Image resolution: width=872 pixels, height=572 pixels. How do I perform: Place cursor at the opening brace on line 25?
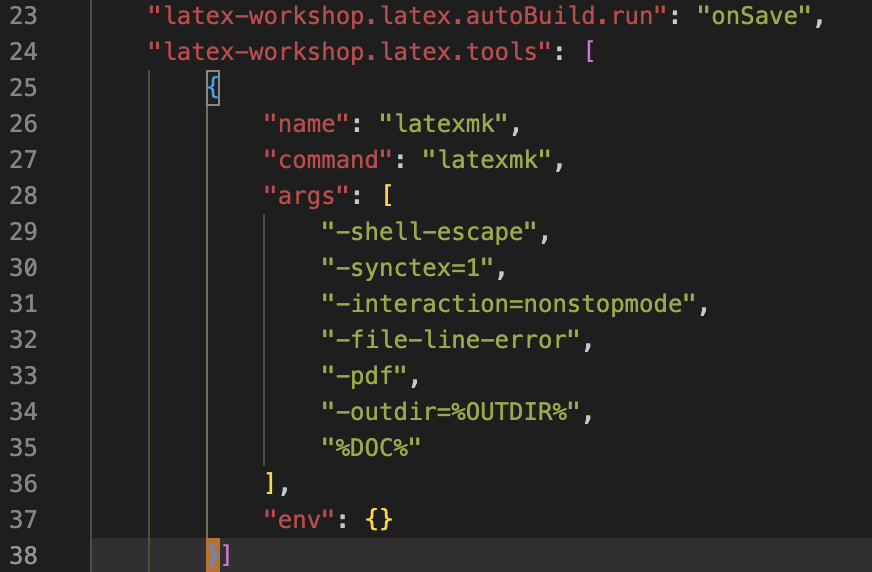213,88
